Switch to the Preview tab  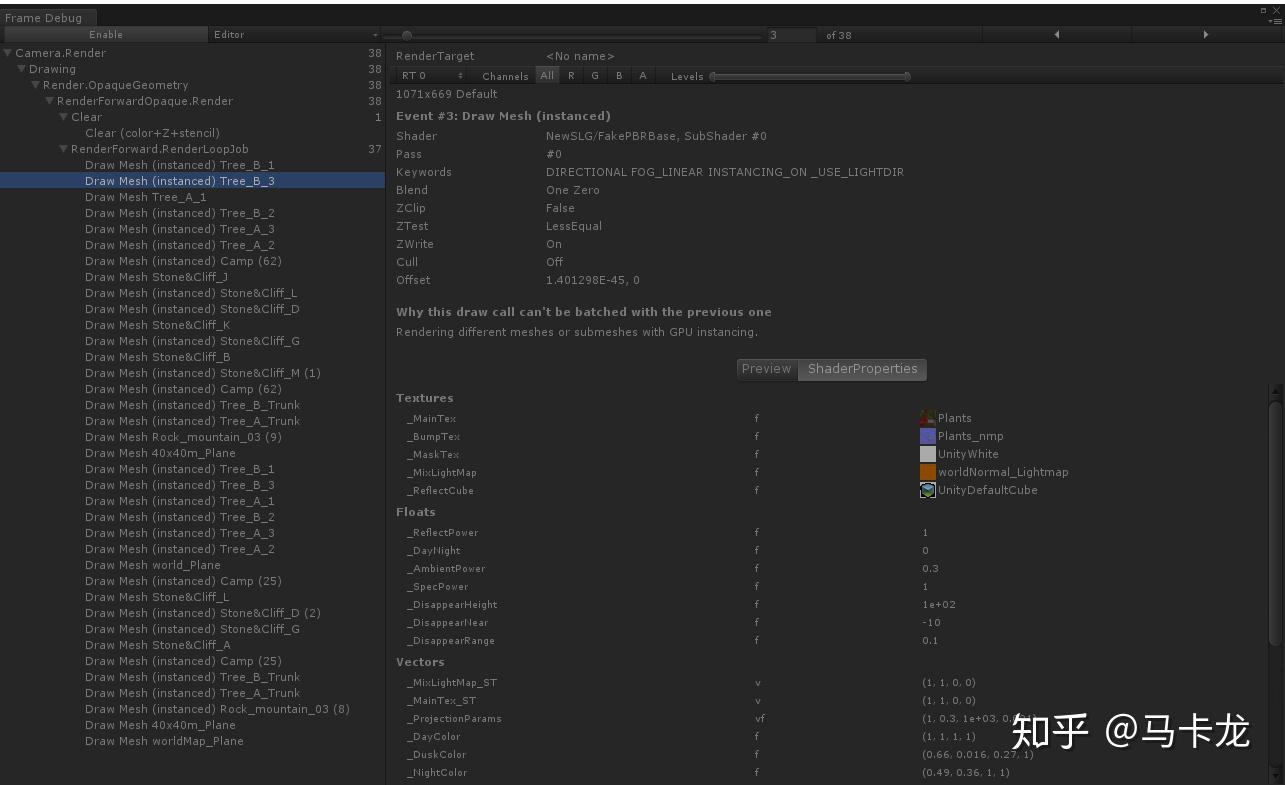pyautogui.click(x=766, y=369)
